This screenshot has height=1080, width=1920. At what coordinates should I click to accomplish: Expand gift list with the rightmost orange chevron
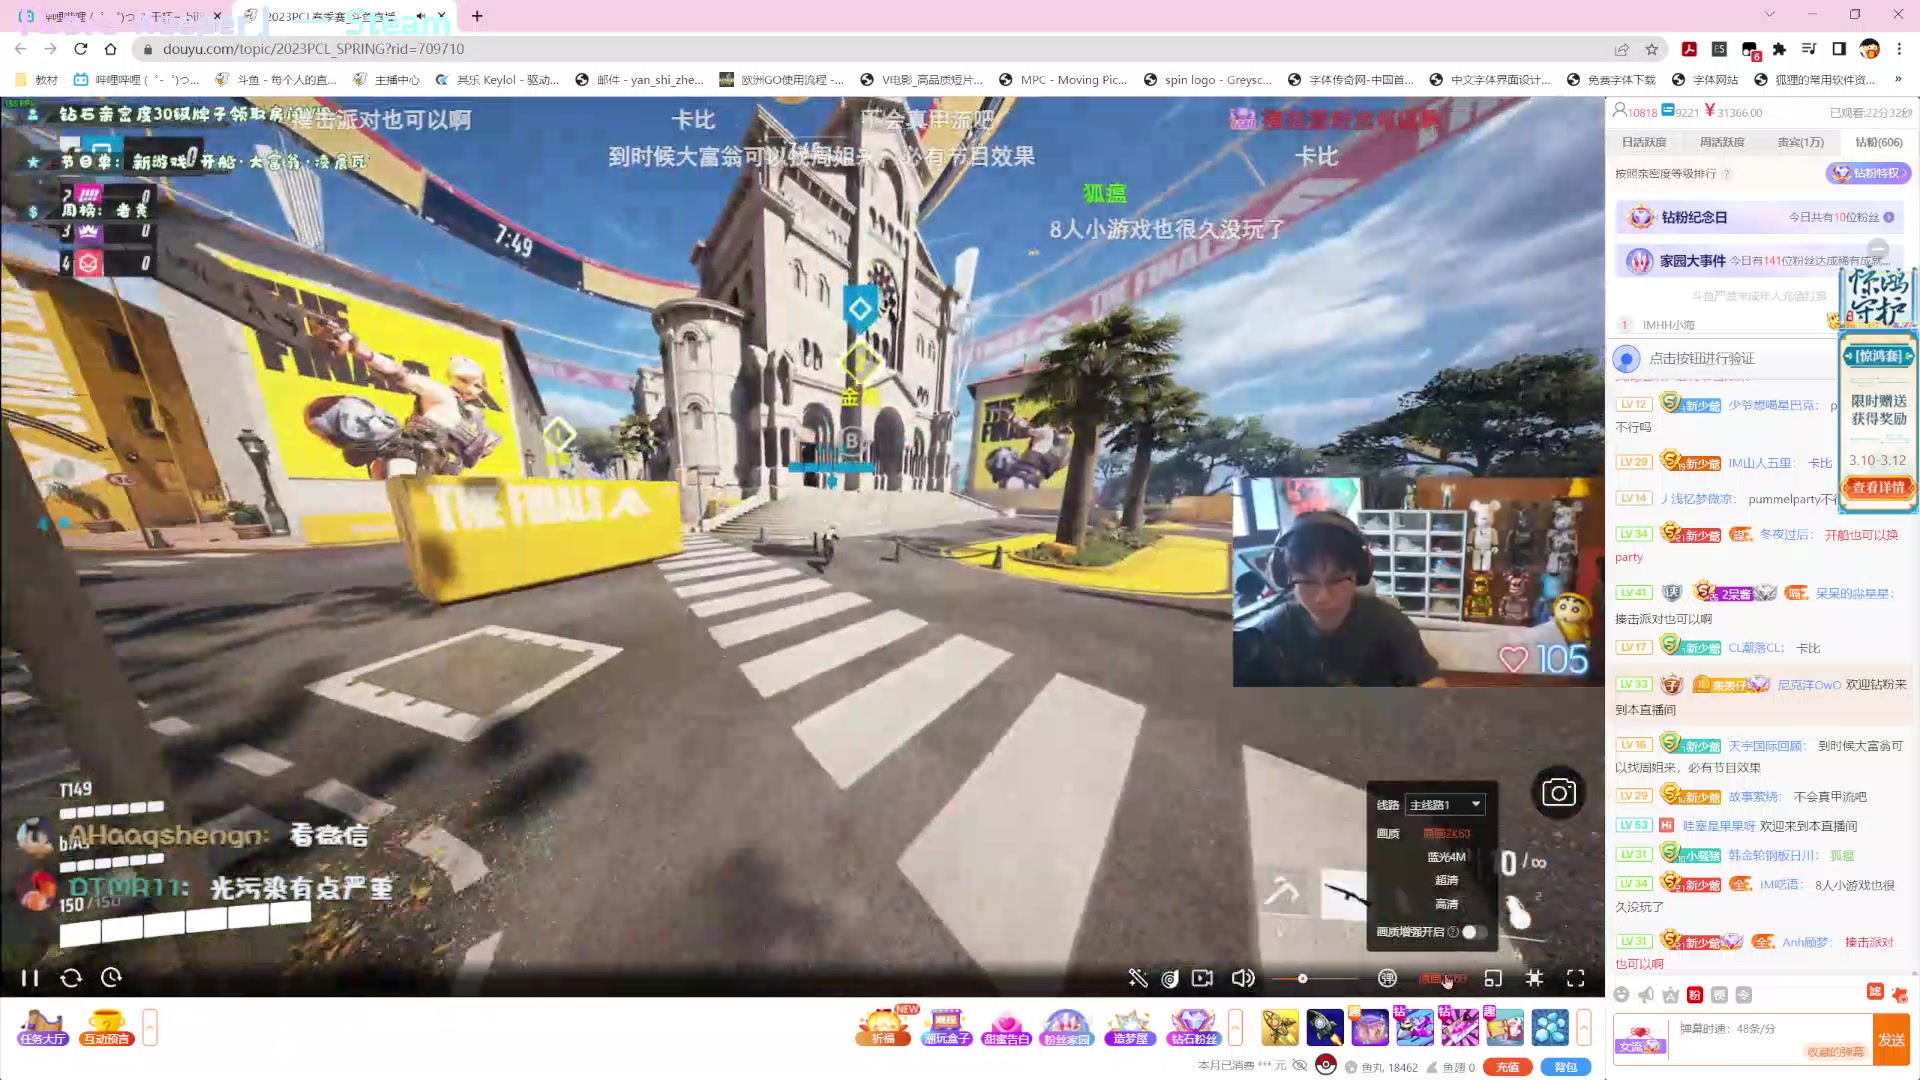[x=1584, y=1027]
